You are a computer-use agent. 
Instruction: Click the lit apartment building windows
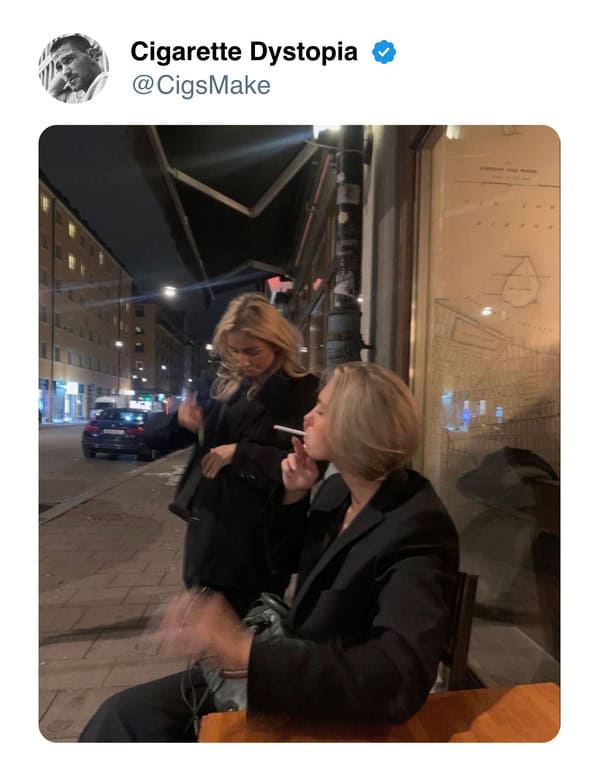[x=82, y=297]
